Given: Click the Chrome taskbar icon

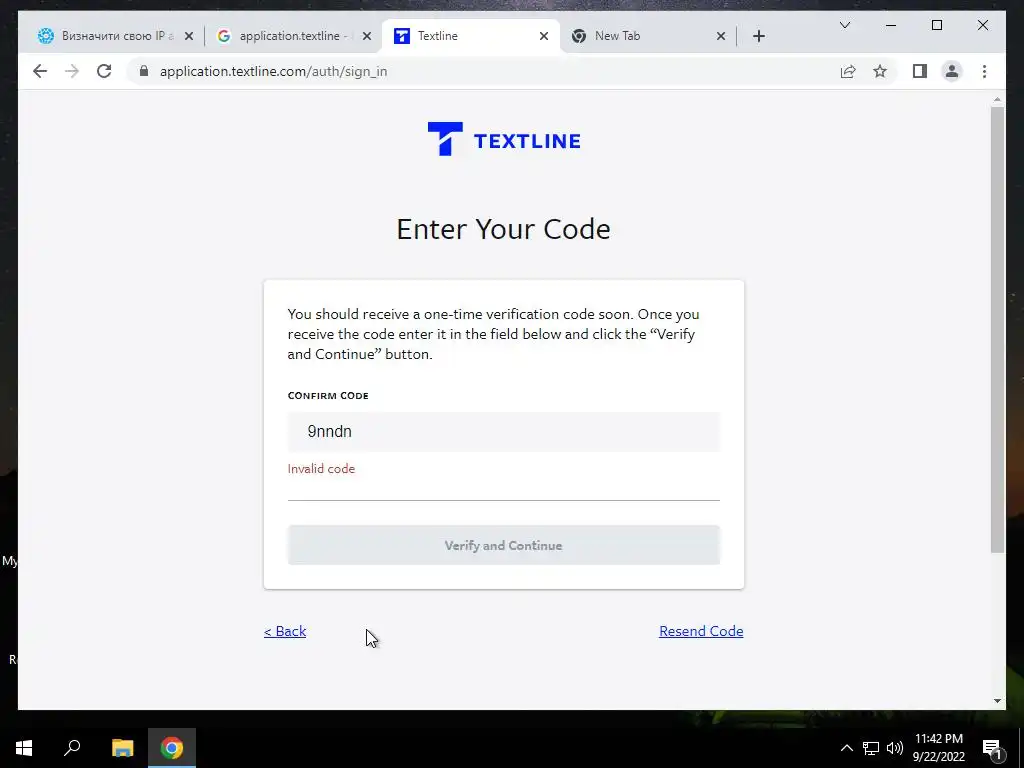Looking at the screenshot, I should pos(172,748).
